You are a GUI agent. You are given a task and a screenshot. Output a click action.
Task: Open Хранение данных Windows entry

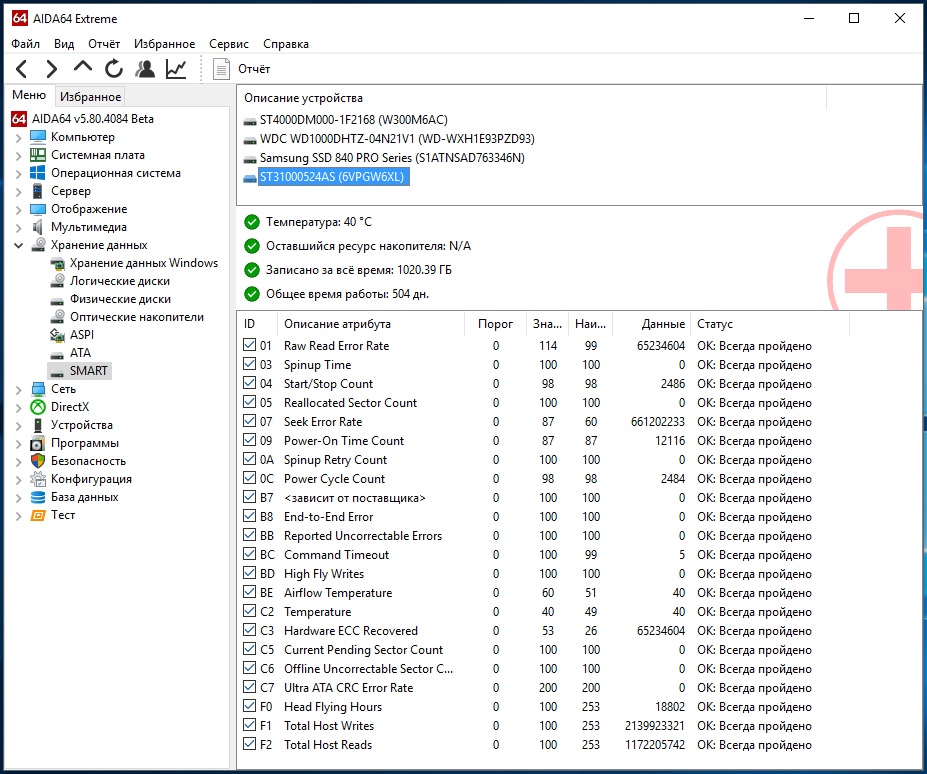[144, 263]
